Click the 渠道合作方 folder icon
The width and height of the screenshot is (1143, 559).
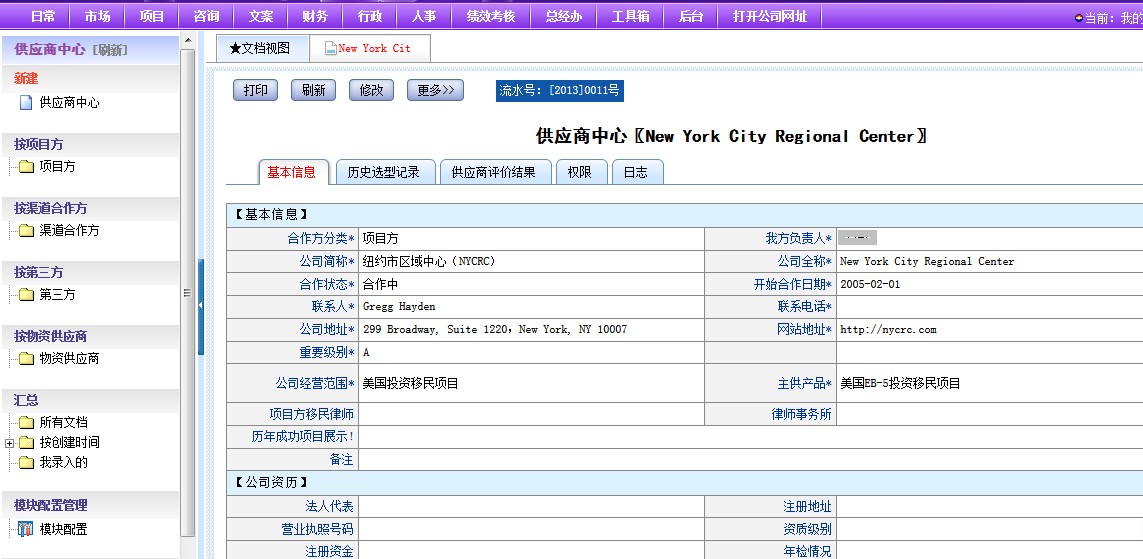tap(26, 231)
